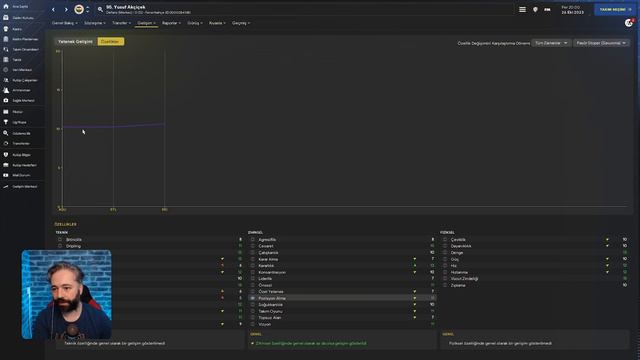Image resolution: width=640 pixels, height=360 pixels.
Task: Open Gelişim Merkezi icon in sidebar
Action: pyautogui.click(x=6, y=187)
